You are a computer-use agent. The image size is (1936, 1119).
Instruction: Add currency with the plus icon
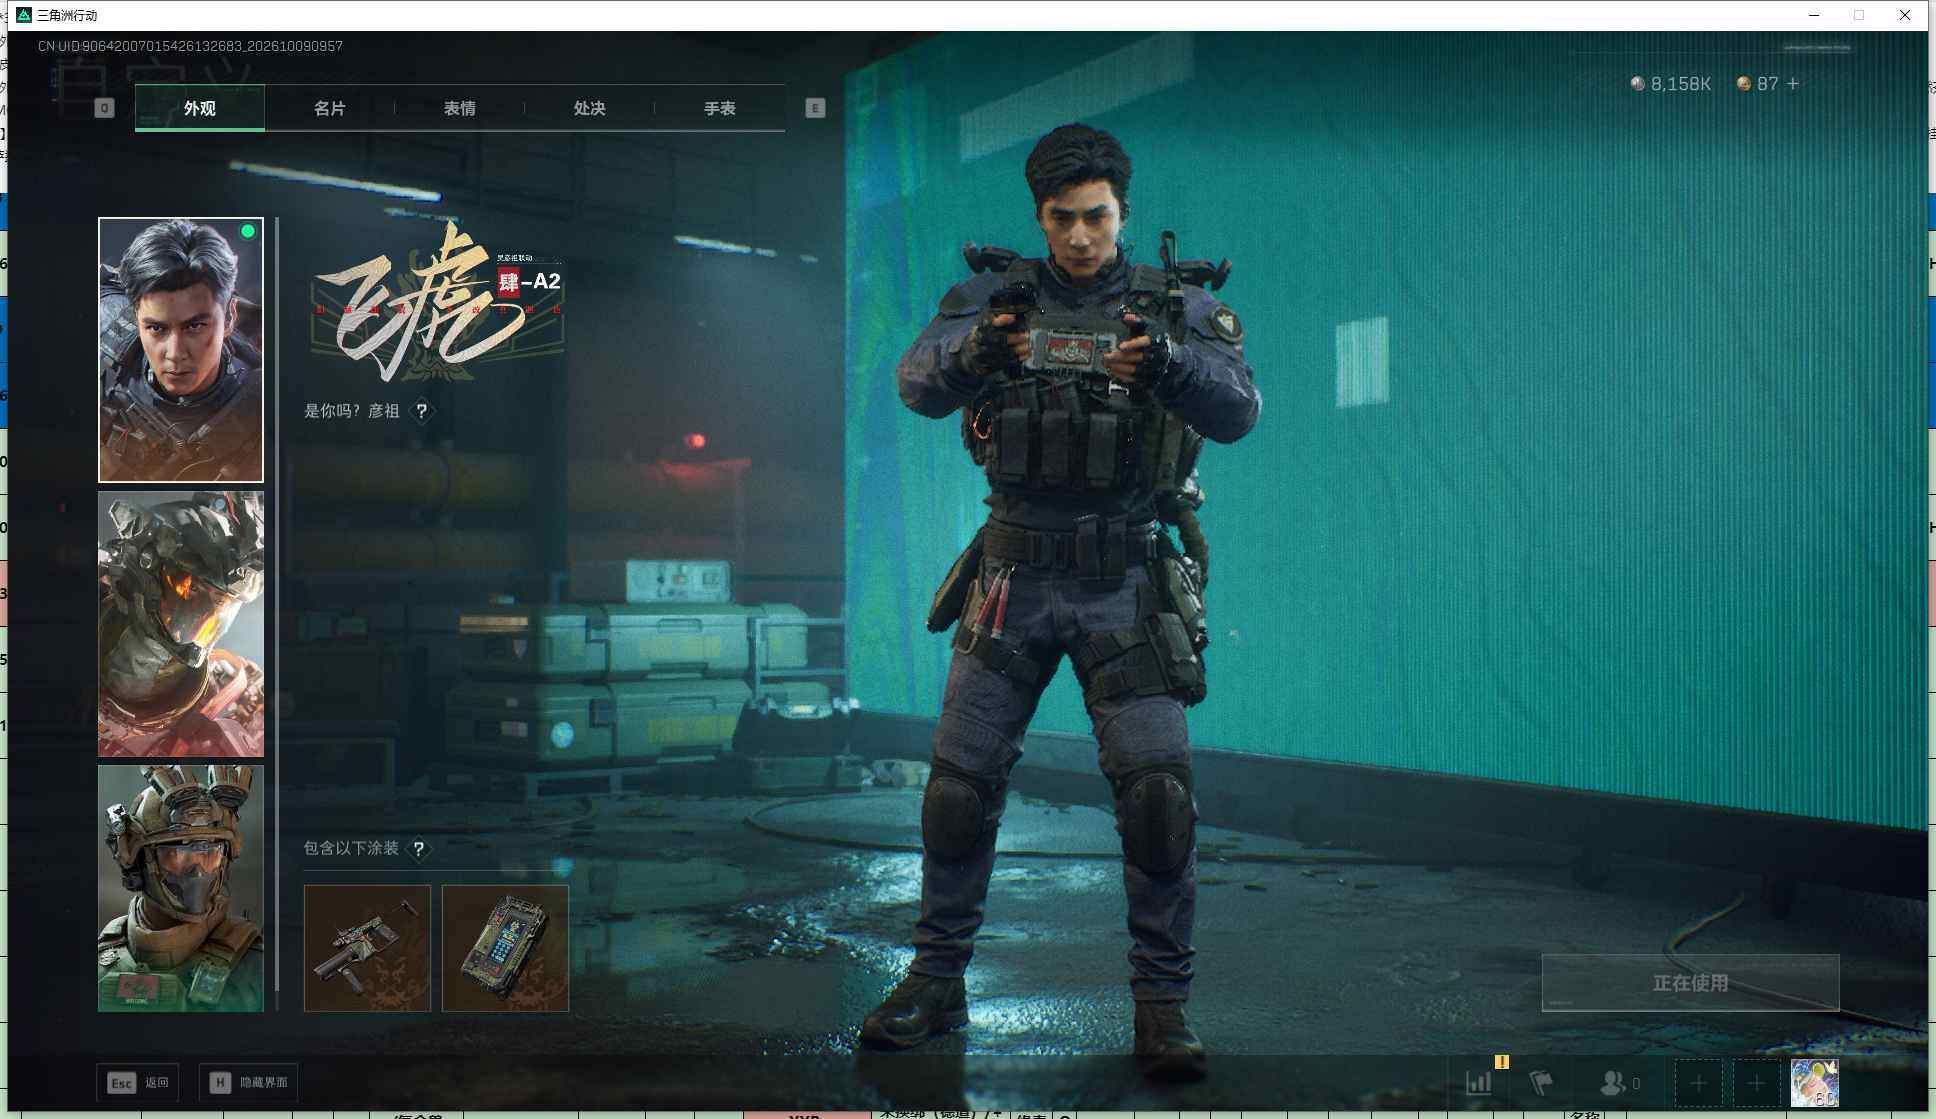[1793, 84]
